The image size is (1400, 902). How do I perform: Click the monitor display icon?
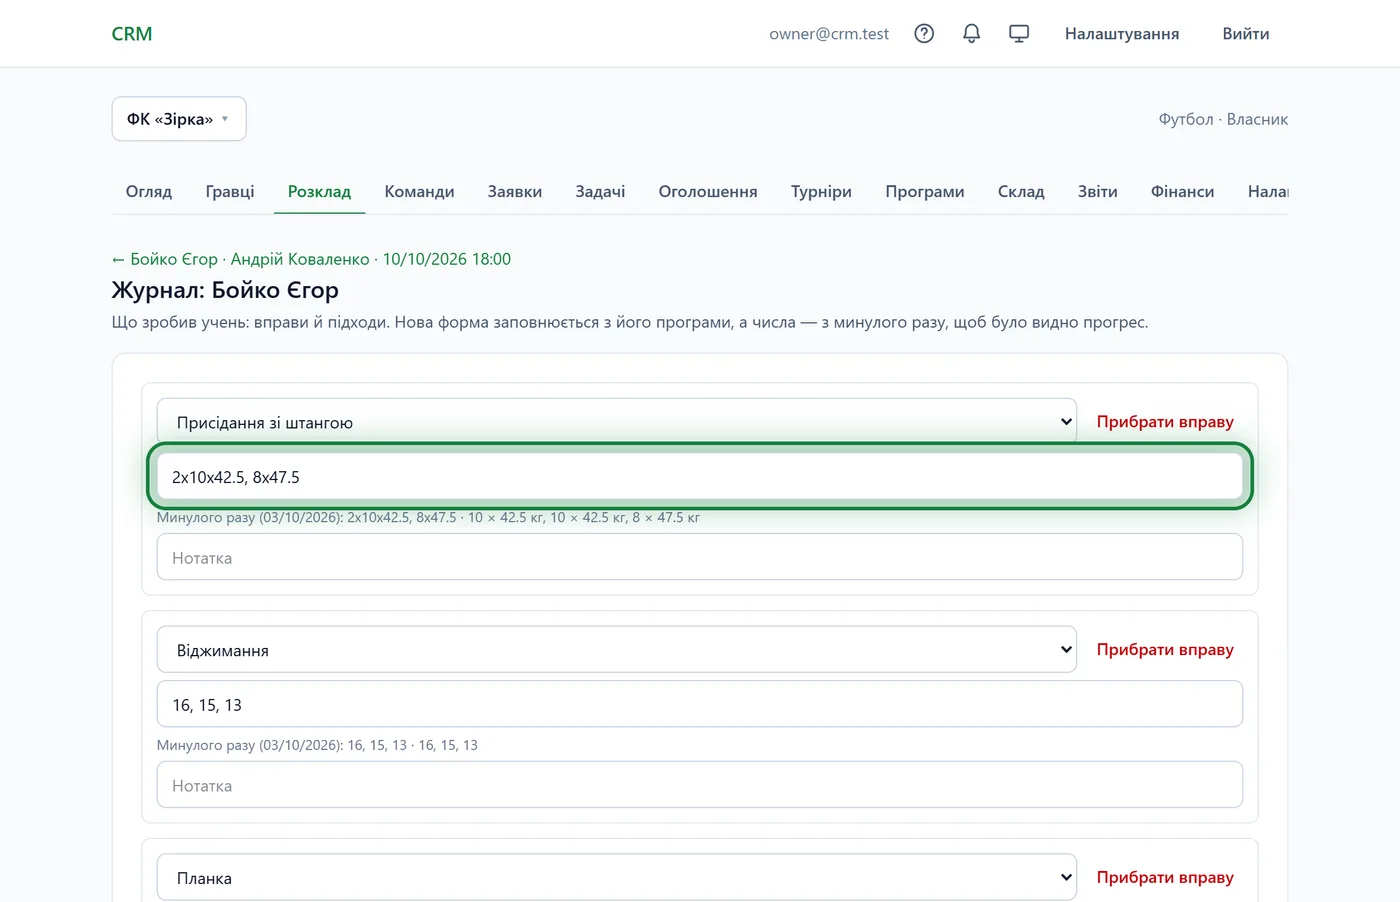[1019, 34]
